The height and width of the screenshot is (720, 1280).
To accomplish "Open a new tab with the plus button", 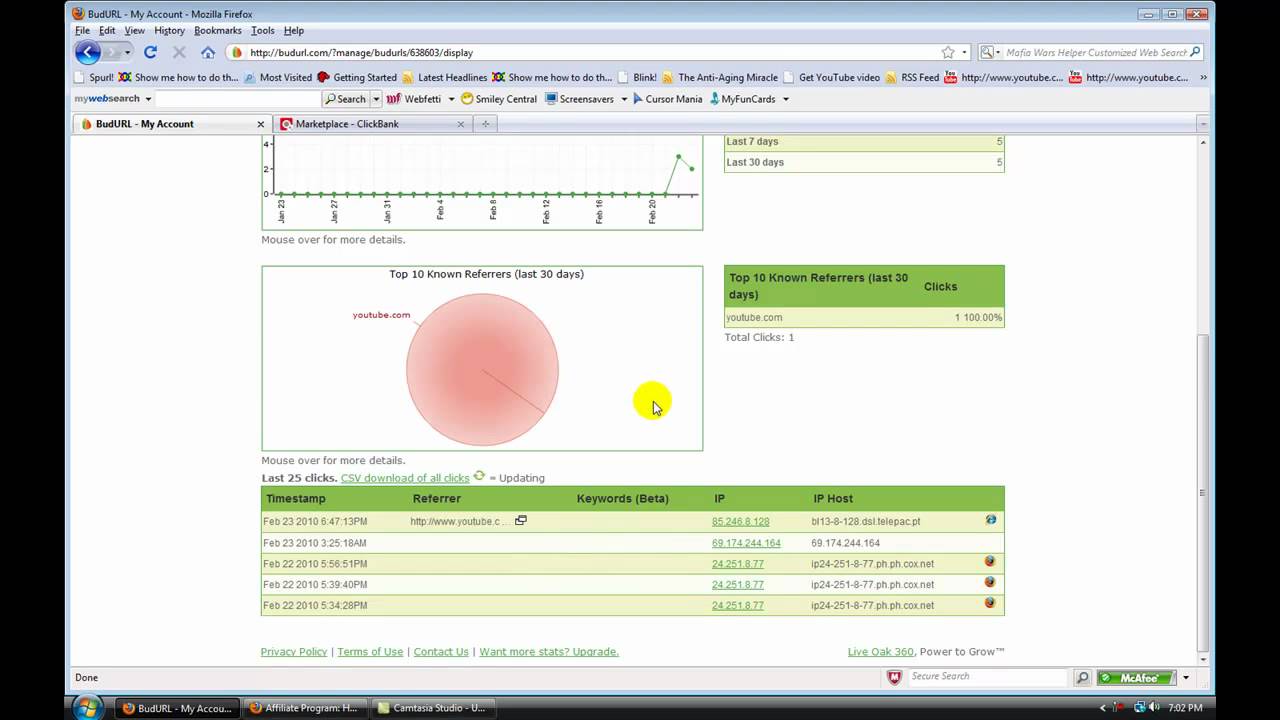I will 485,124.
